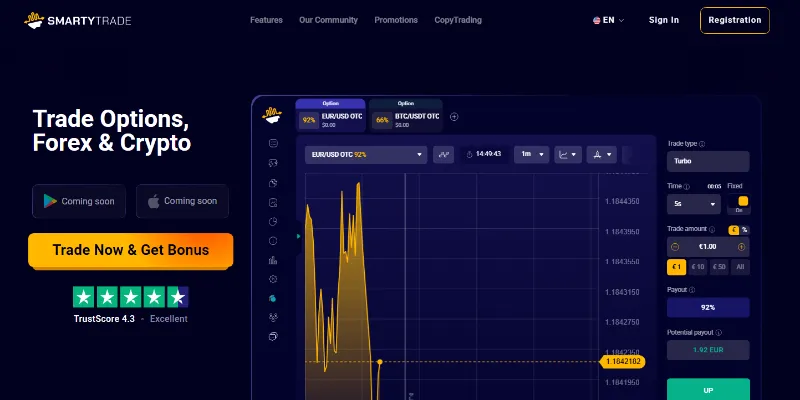Switch trade amount to percent mode
This screenshot has width=800, height=400.
point(745,230)
